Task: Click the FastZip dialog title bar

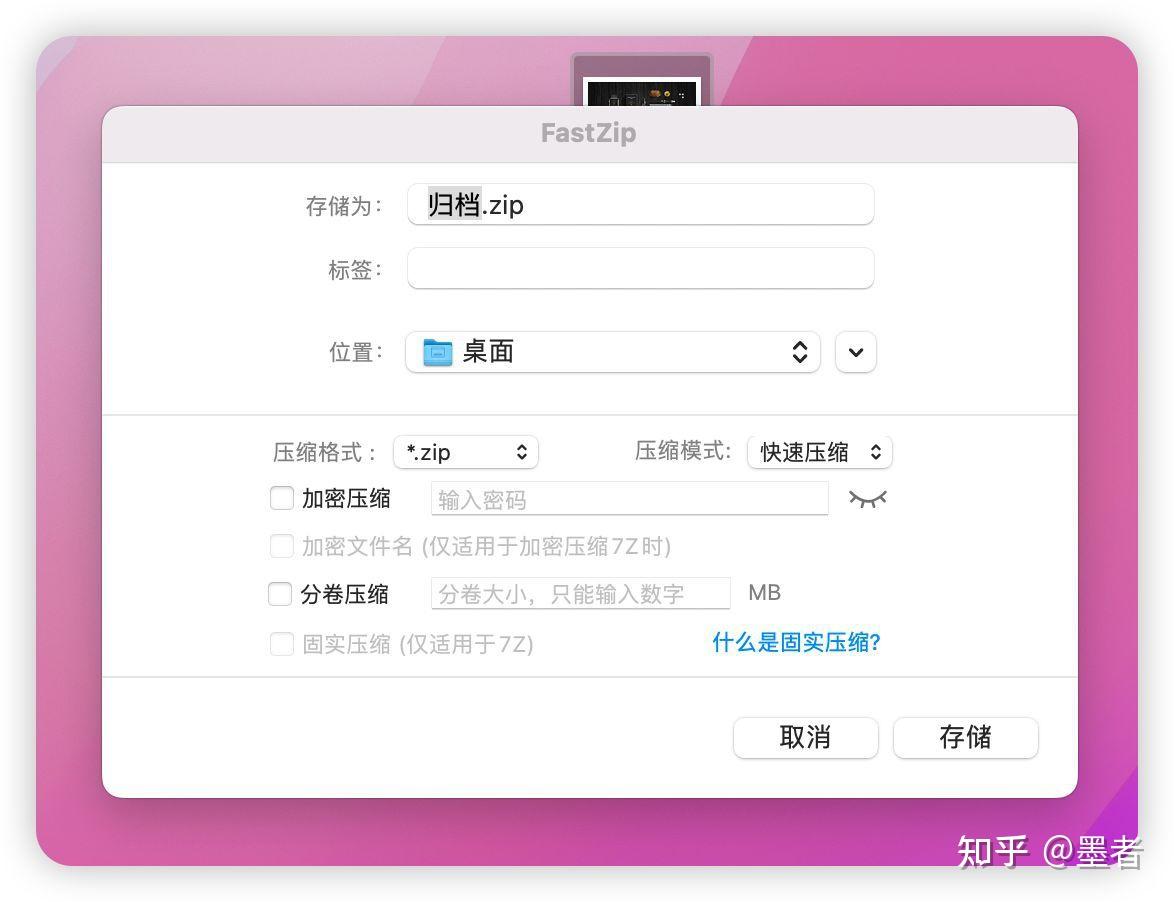Action: [x=588, y=132]
